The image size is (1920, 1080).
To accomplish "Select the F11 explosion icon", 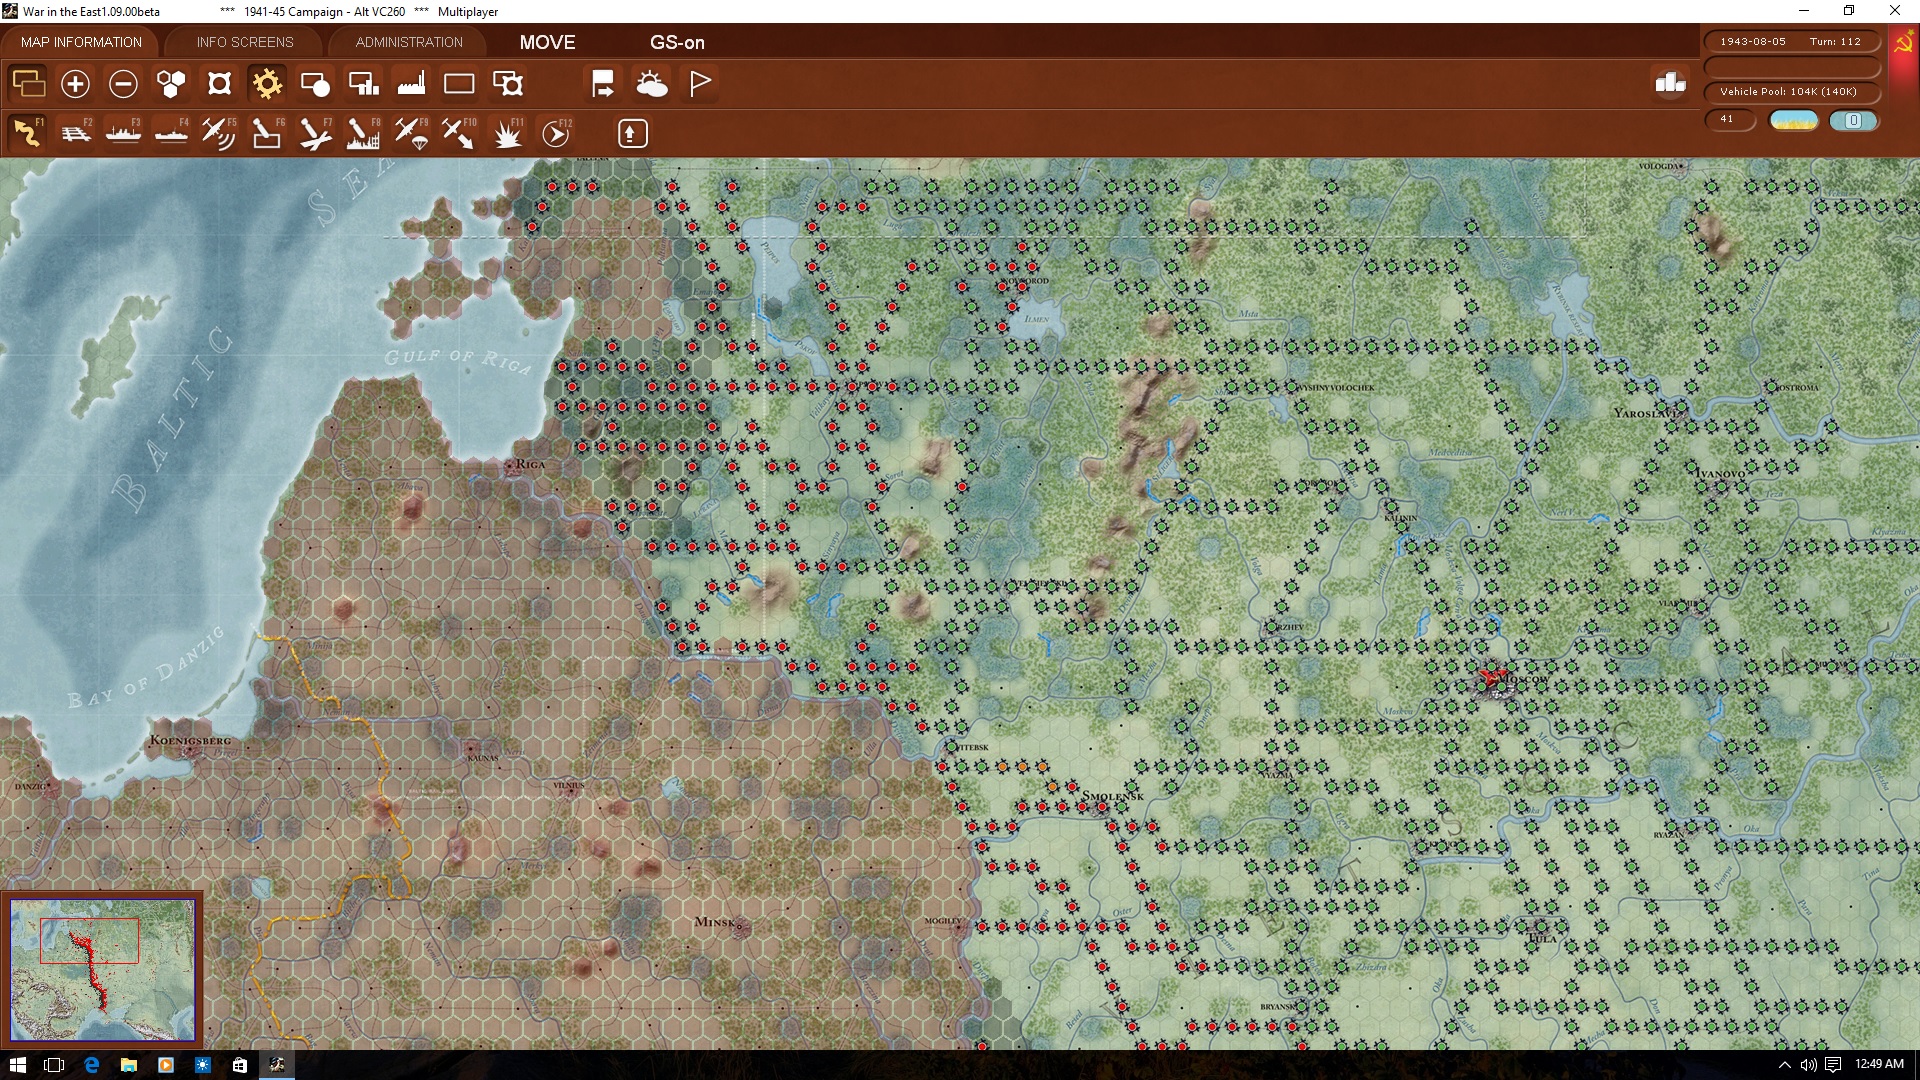I will tap(508, 133).
